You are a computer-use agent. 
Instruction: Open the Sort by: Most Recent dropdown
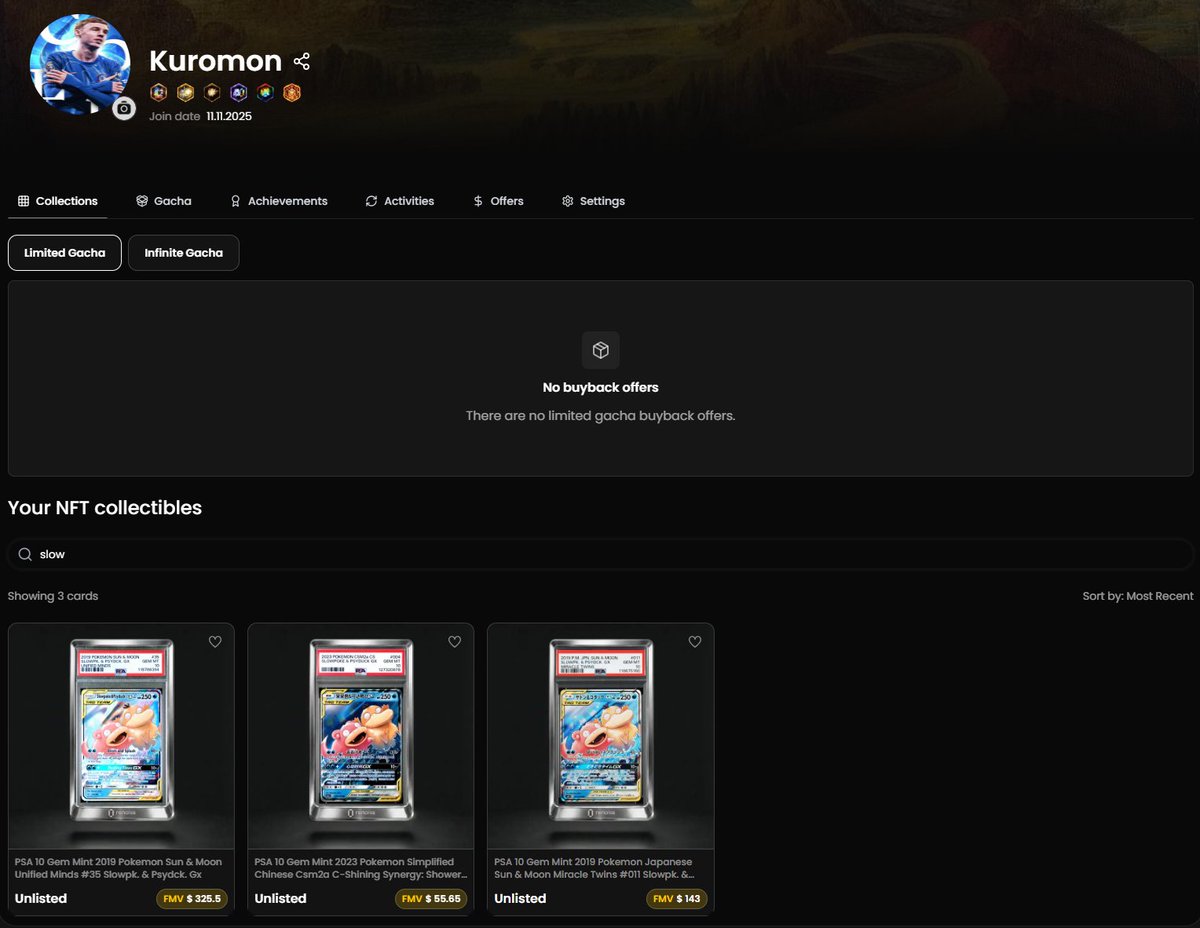tap(1138, 596)
